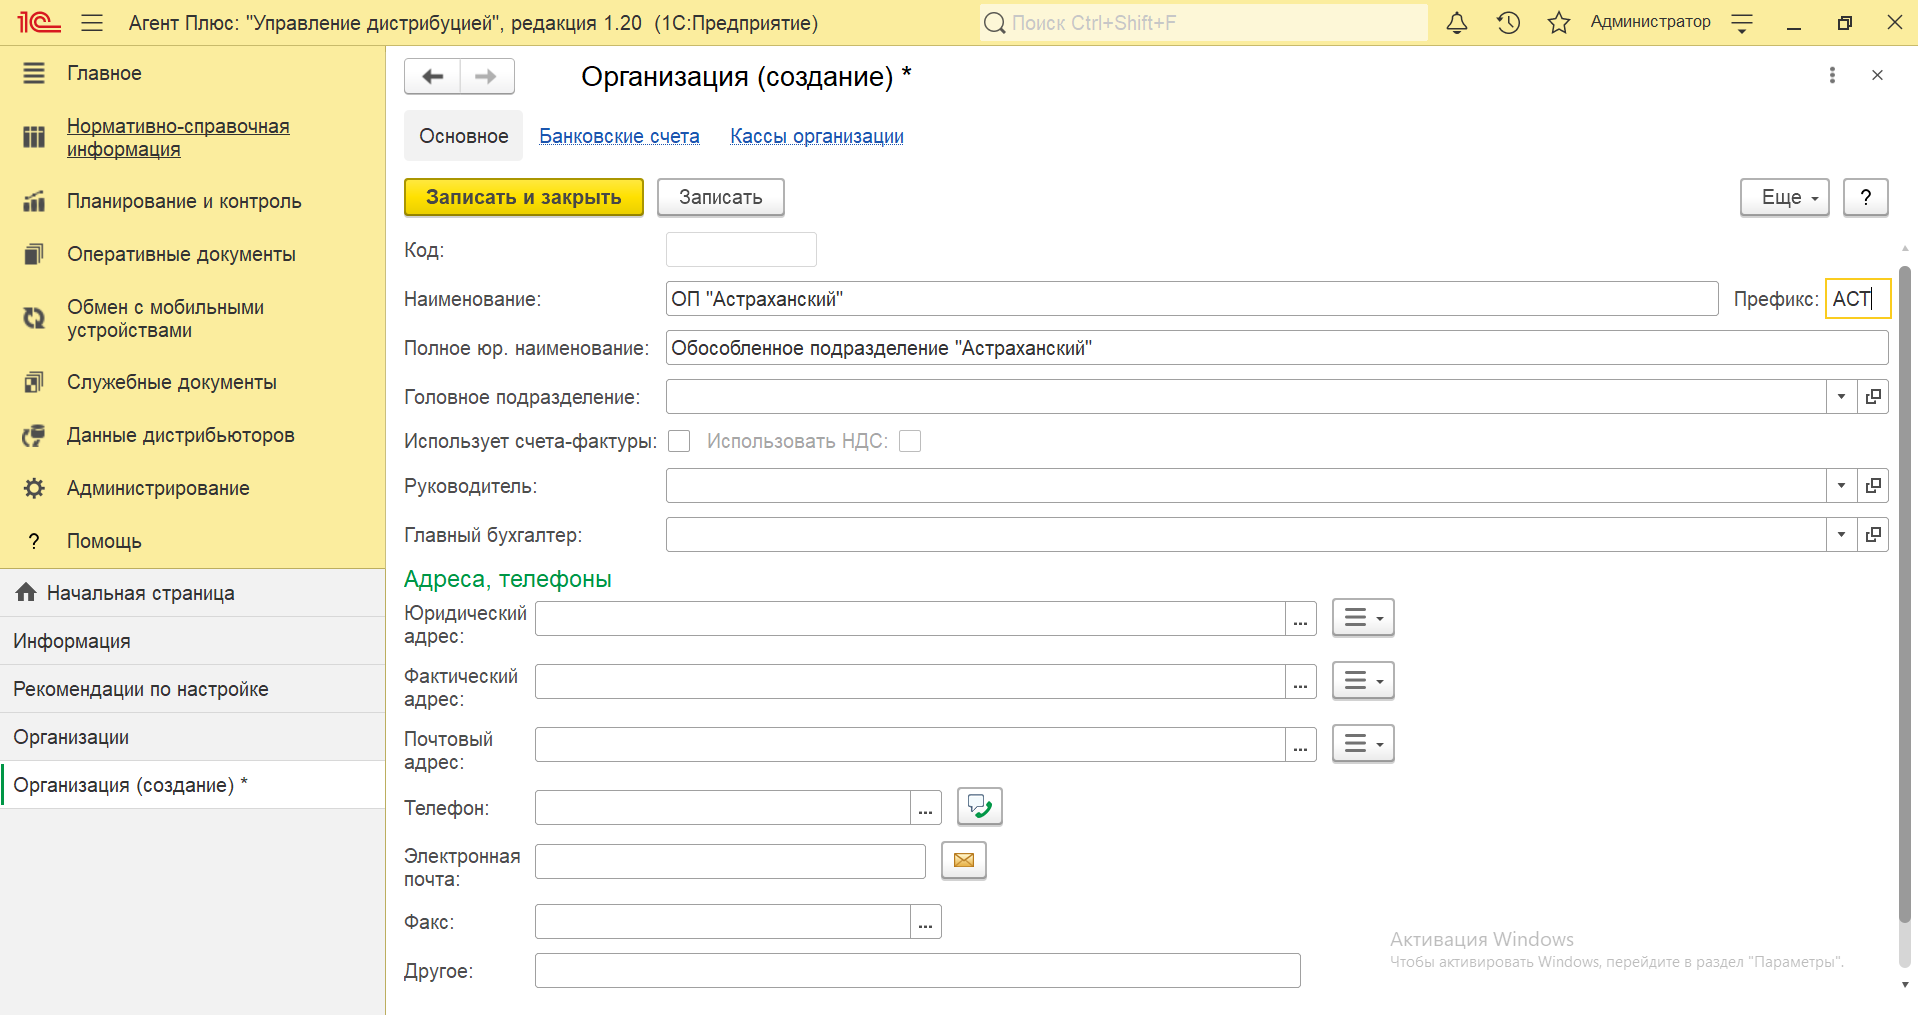Expand the Головное подразделение dropdown

coord(1841,397)
